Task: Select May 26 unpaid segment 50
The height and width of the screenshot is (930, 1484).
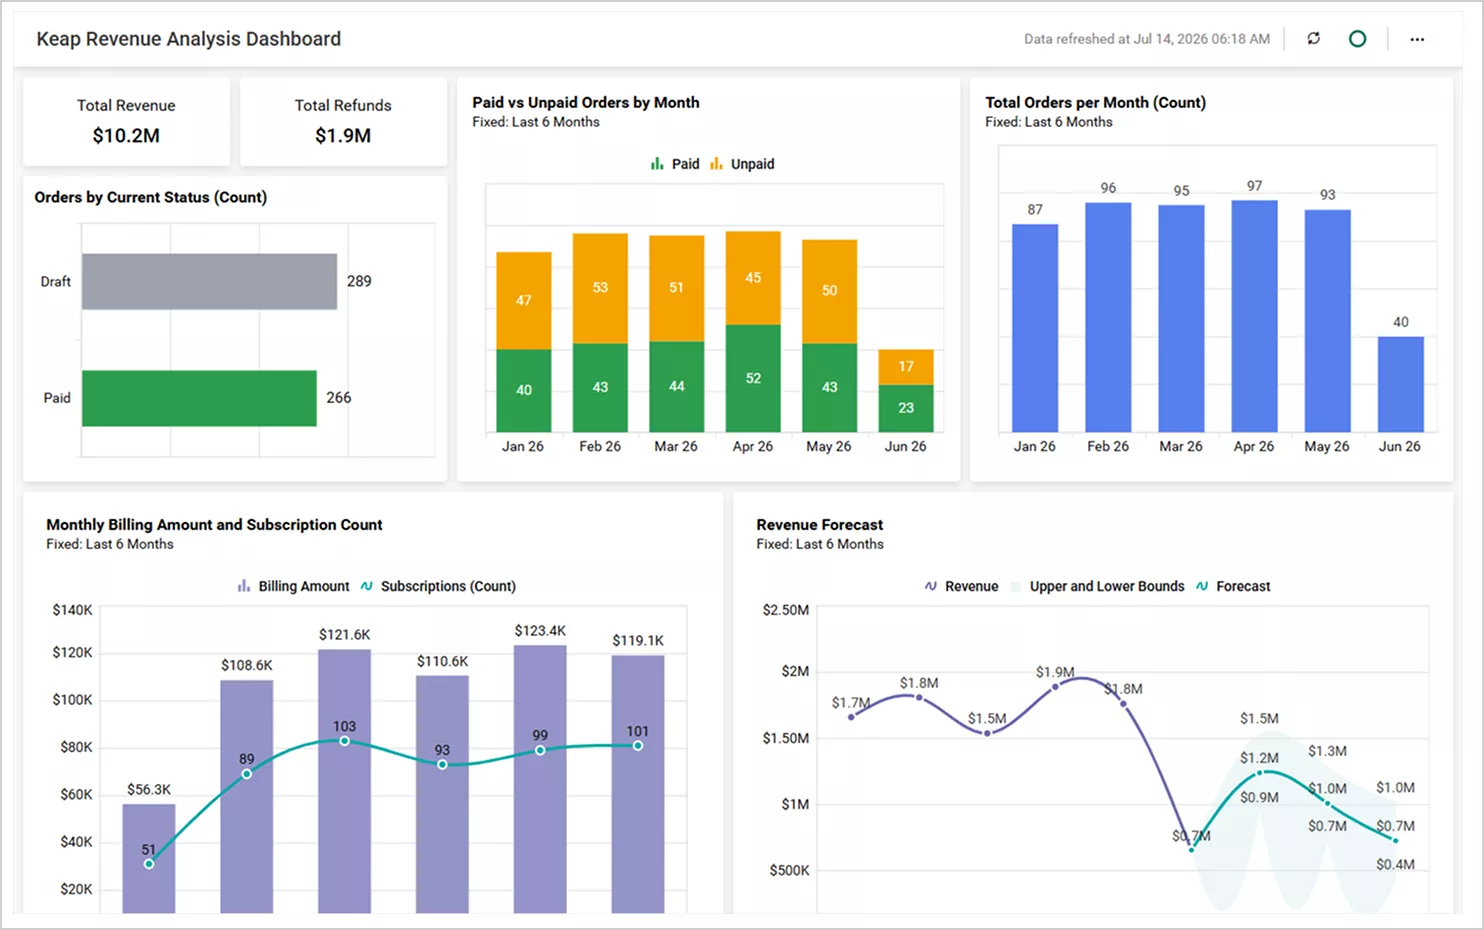Action: click(x=830, y=291)
